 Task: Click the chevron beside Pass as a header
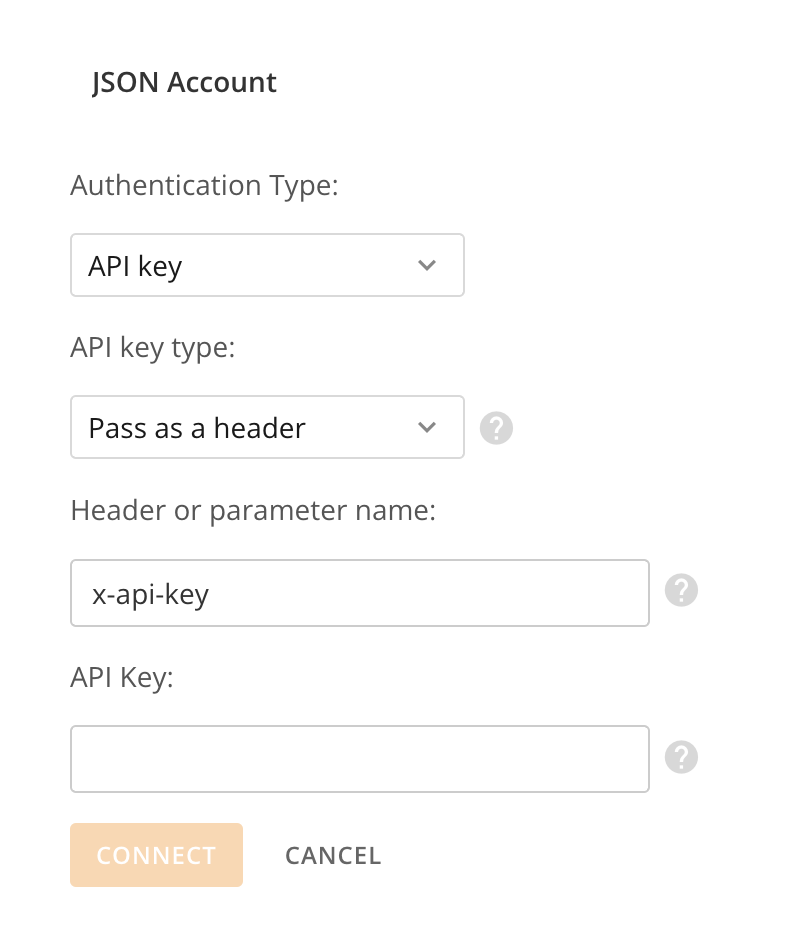427,427
